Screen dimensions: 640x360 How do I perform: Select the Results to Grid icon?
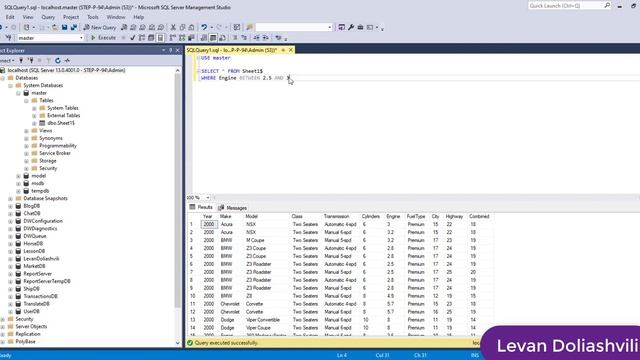213,38
